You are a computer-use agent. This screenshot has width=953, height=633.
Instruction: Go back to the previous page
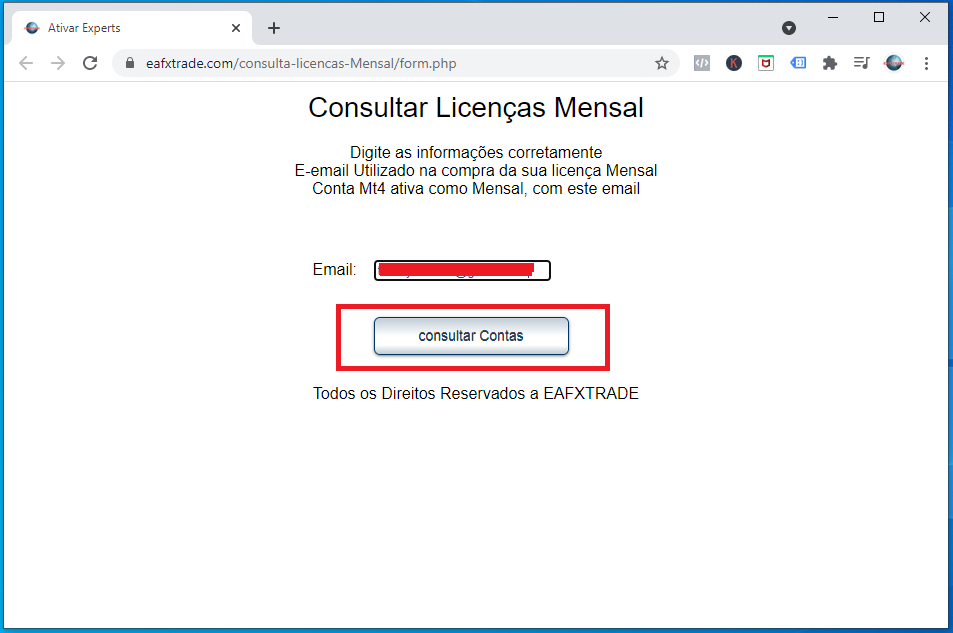tap(26, 63)
